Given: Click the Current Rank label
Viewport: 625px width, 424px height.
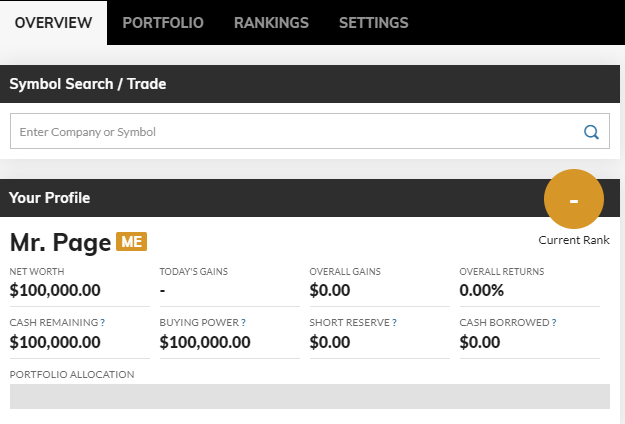Looking at the screenshot, I should pyautogui.click(x=574, y=240).
